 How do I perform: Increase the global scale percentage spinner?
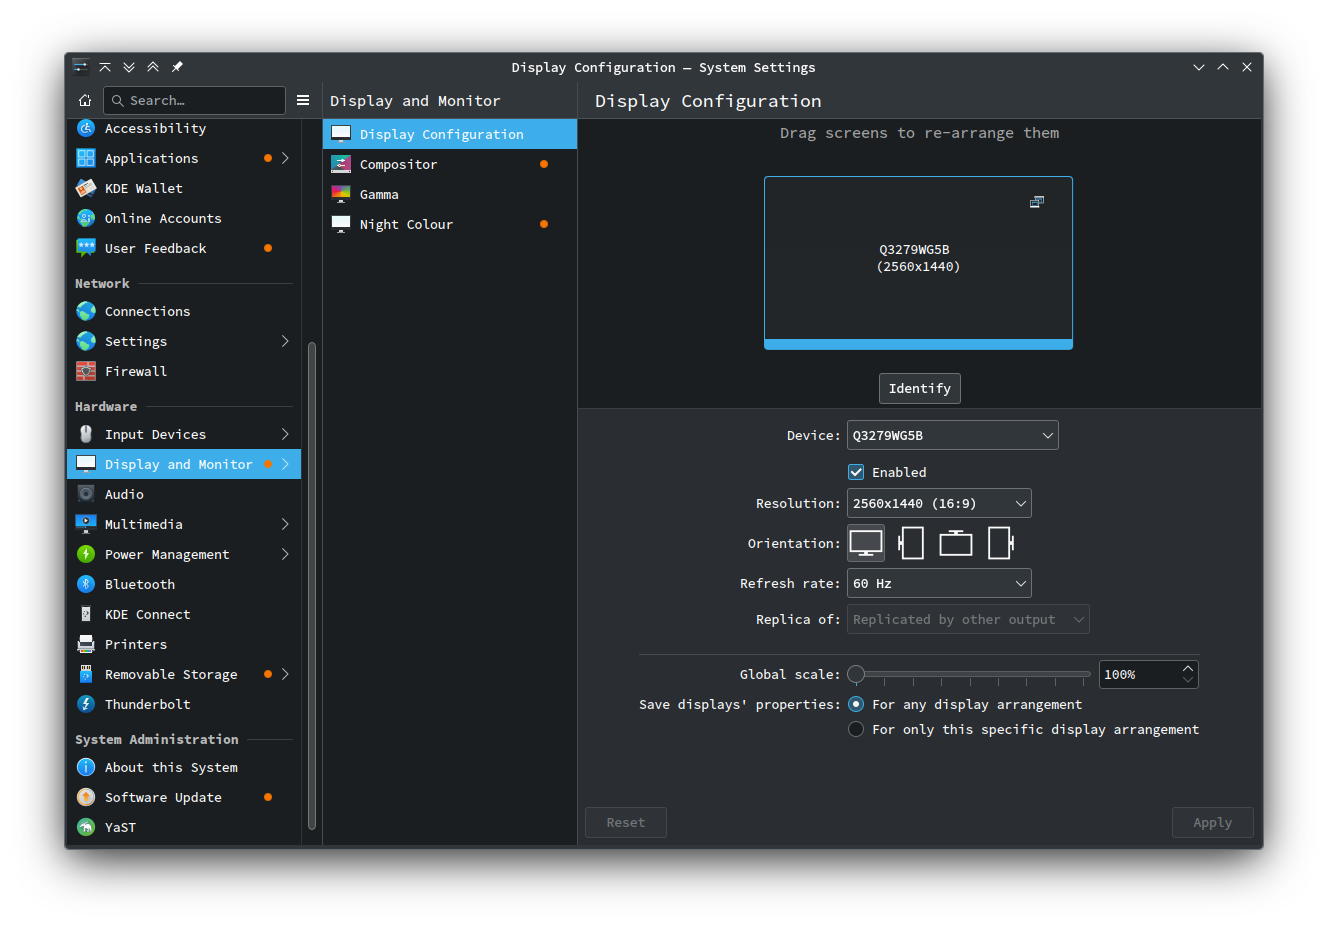coord(1188,668)
